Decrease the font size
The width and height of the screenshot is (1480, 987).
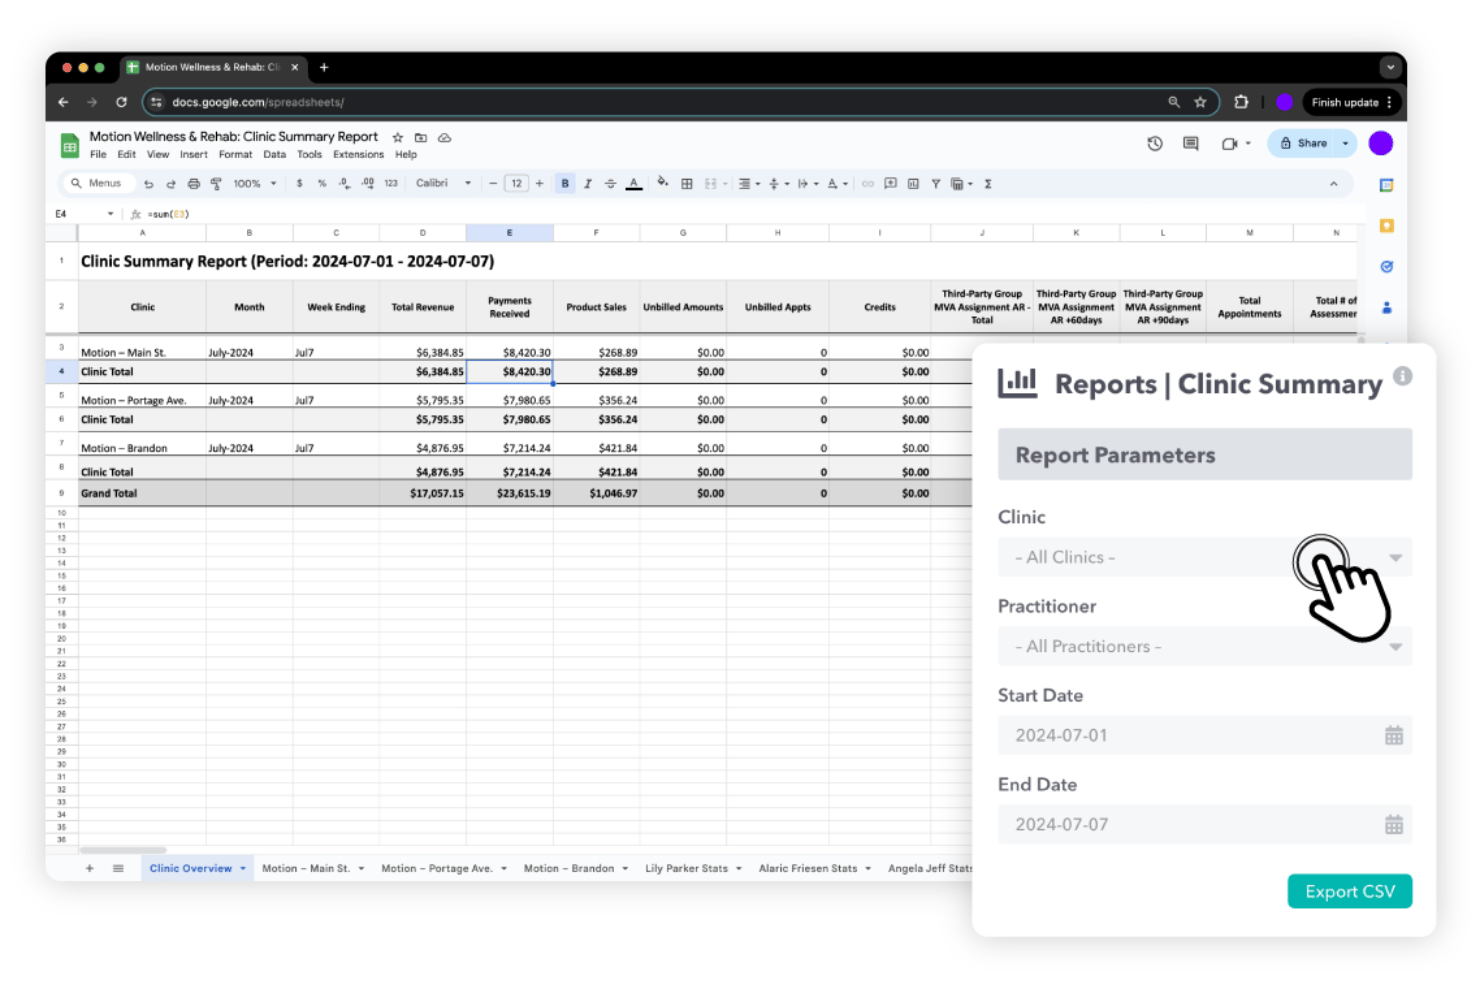[493, 184]
